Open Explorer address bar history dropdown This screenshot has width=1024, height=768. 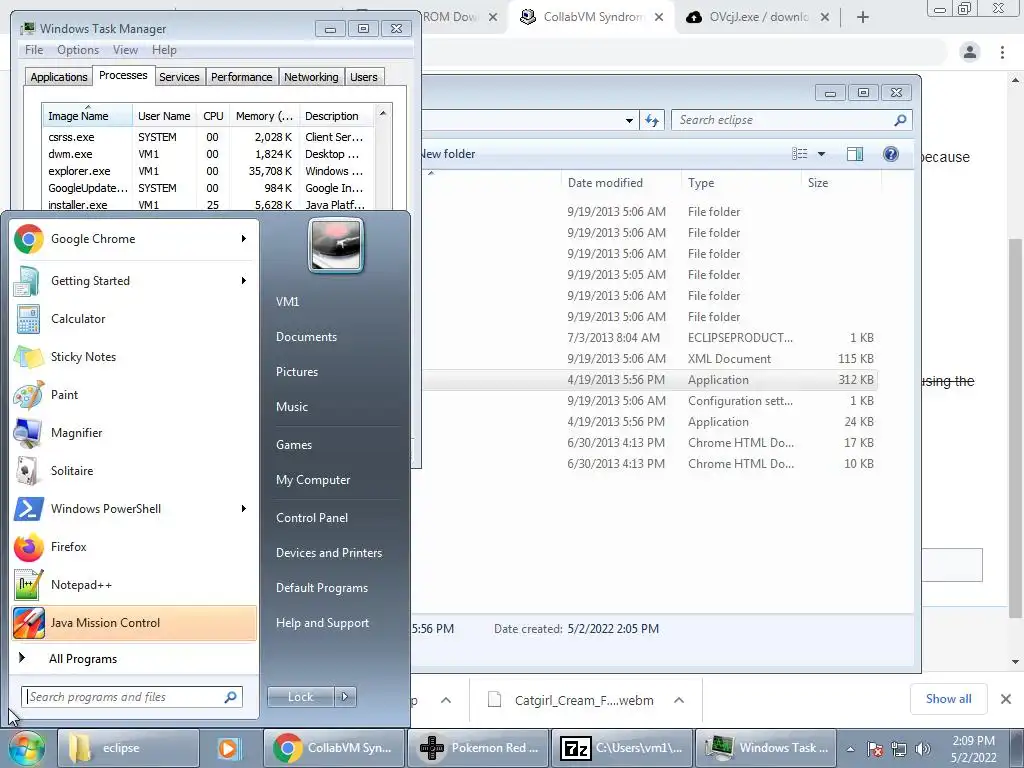click(629, 120)
